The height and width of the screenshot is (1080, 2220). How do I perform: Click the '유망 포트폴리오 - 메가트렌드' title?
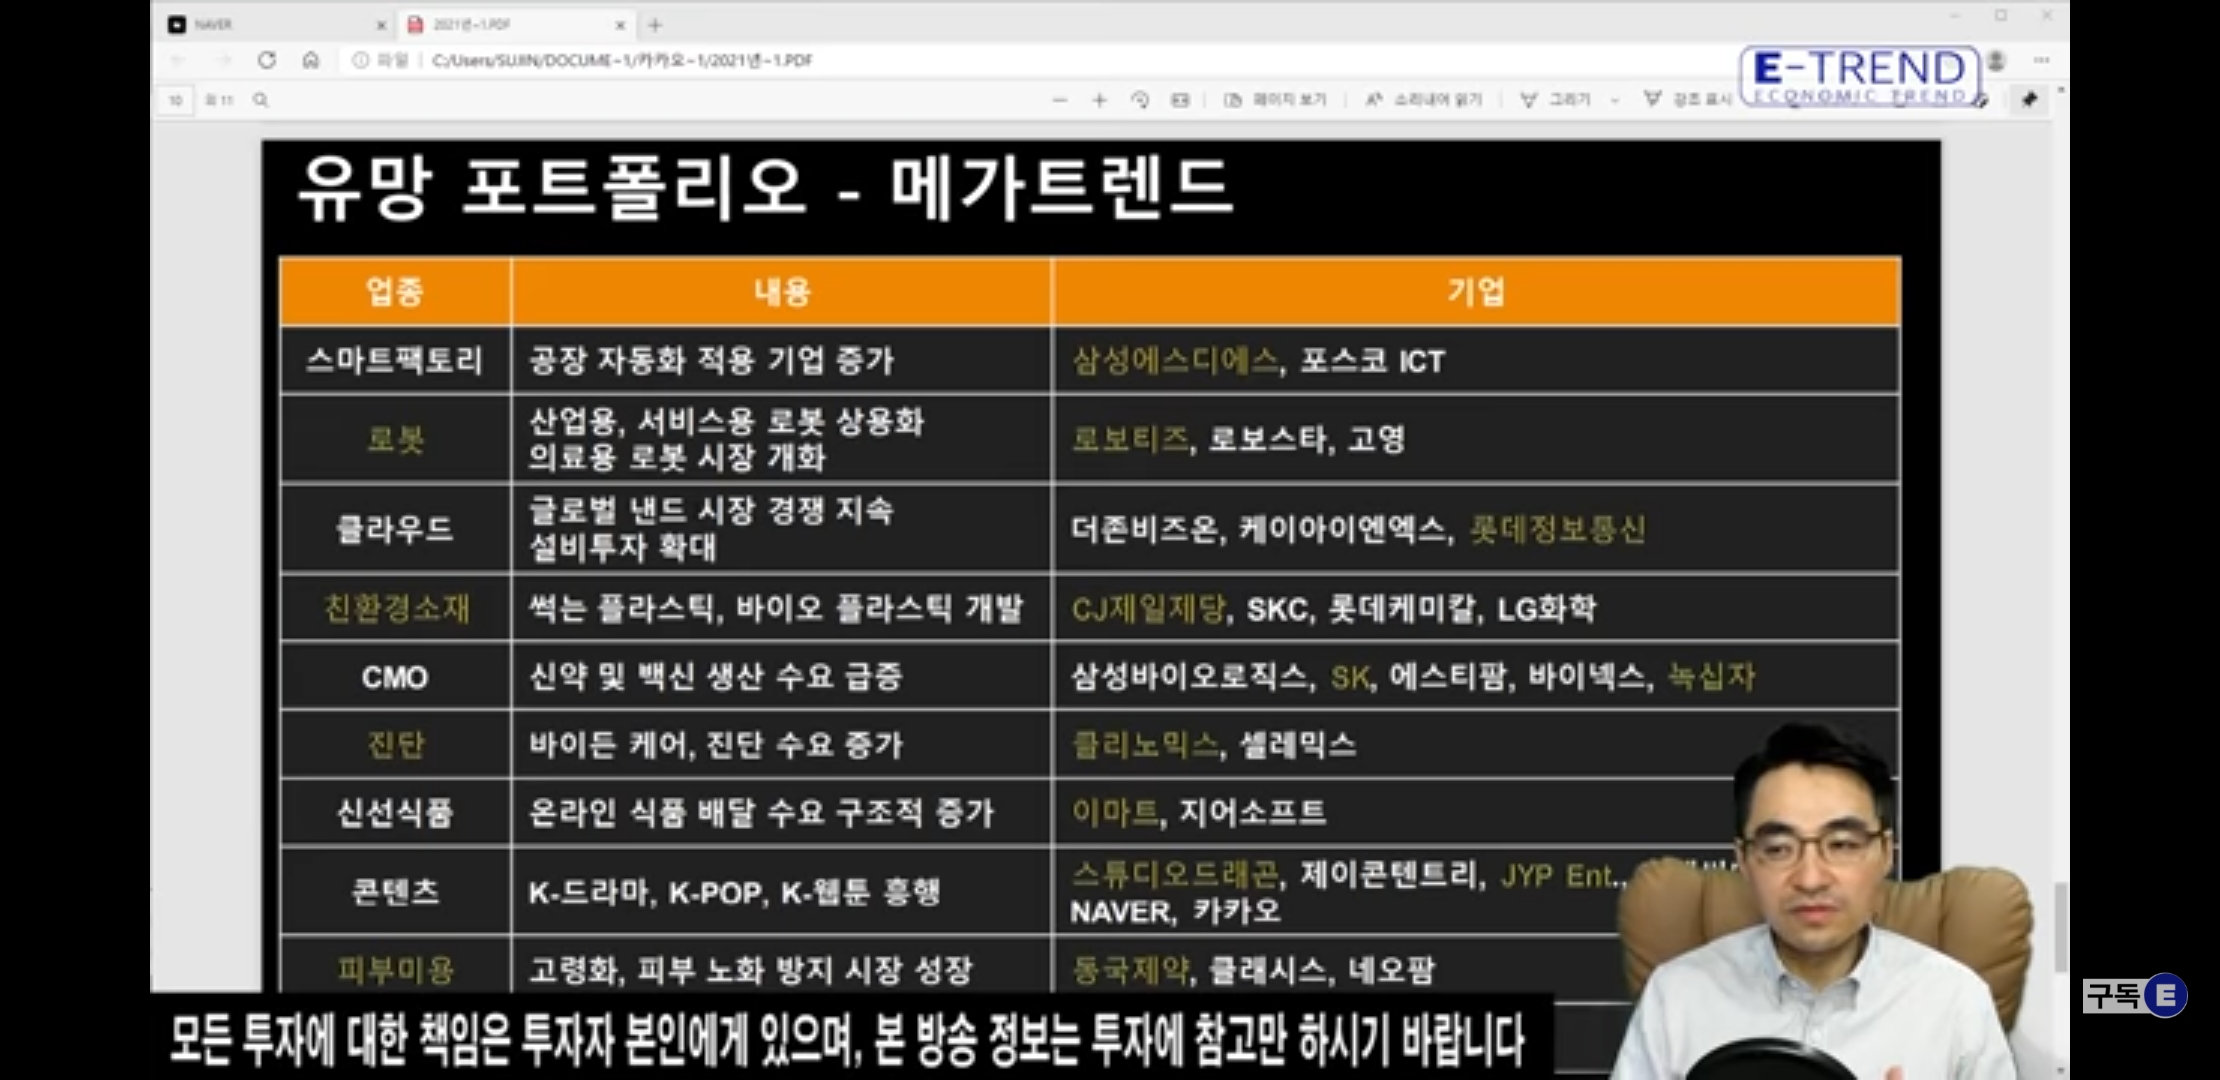pyautogui.click(x=765, y=187)
